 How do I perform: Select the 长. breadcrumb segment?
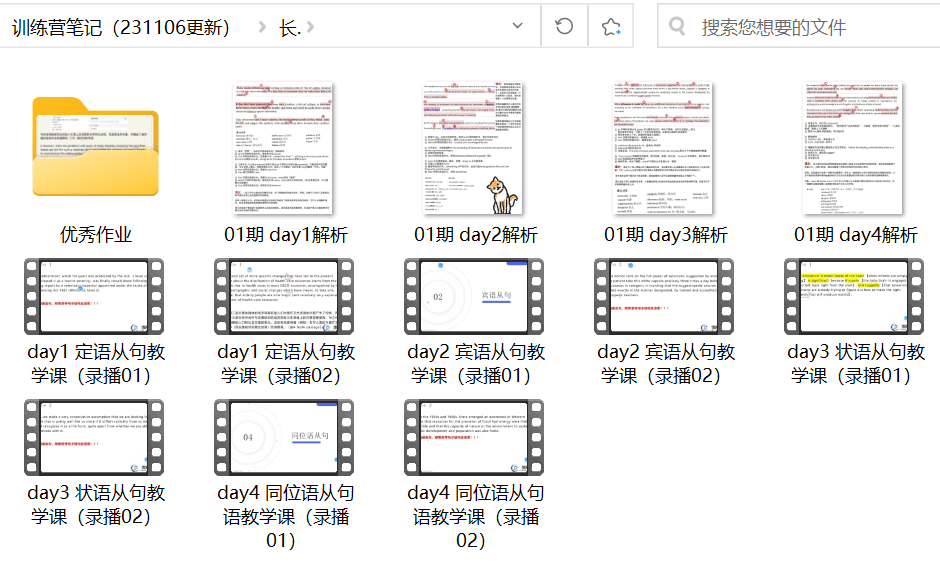[290, 28]
